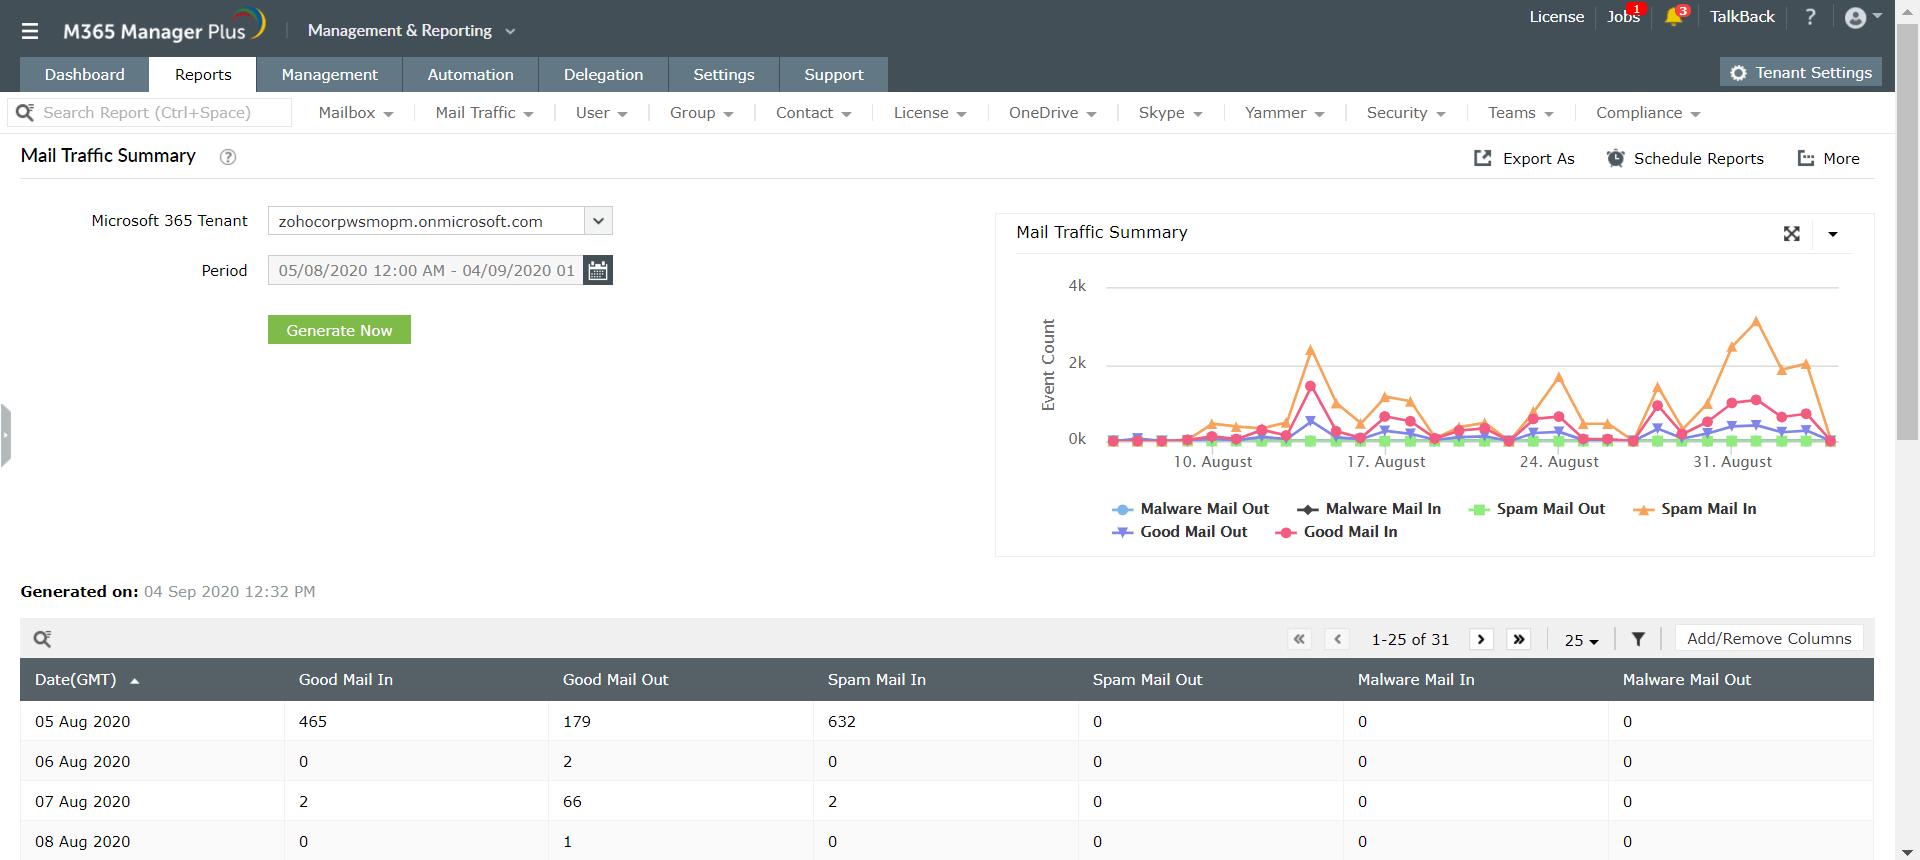Switch to the Management tab
Screen dimensions: 1920x860
[x=329, y=75]
